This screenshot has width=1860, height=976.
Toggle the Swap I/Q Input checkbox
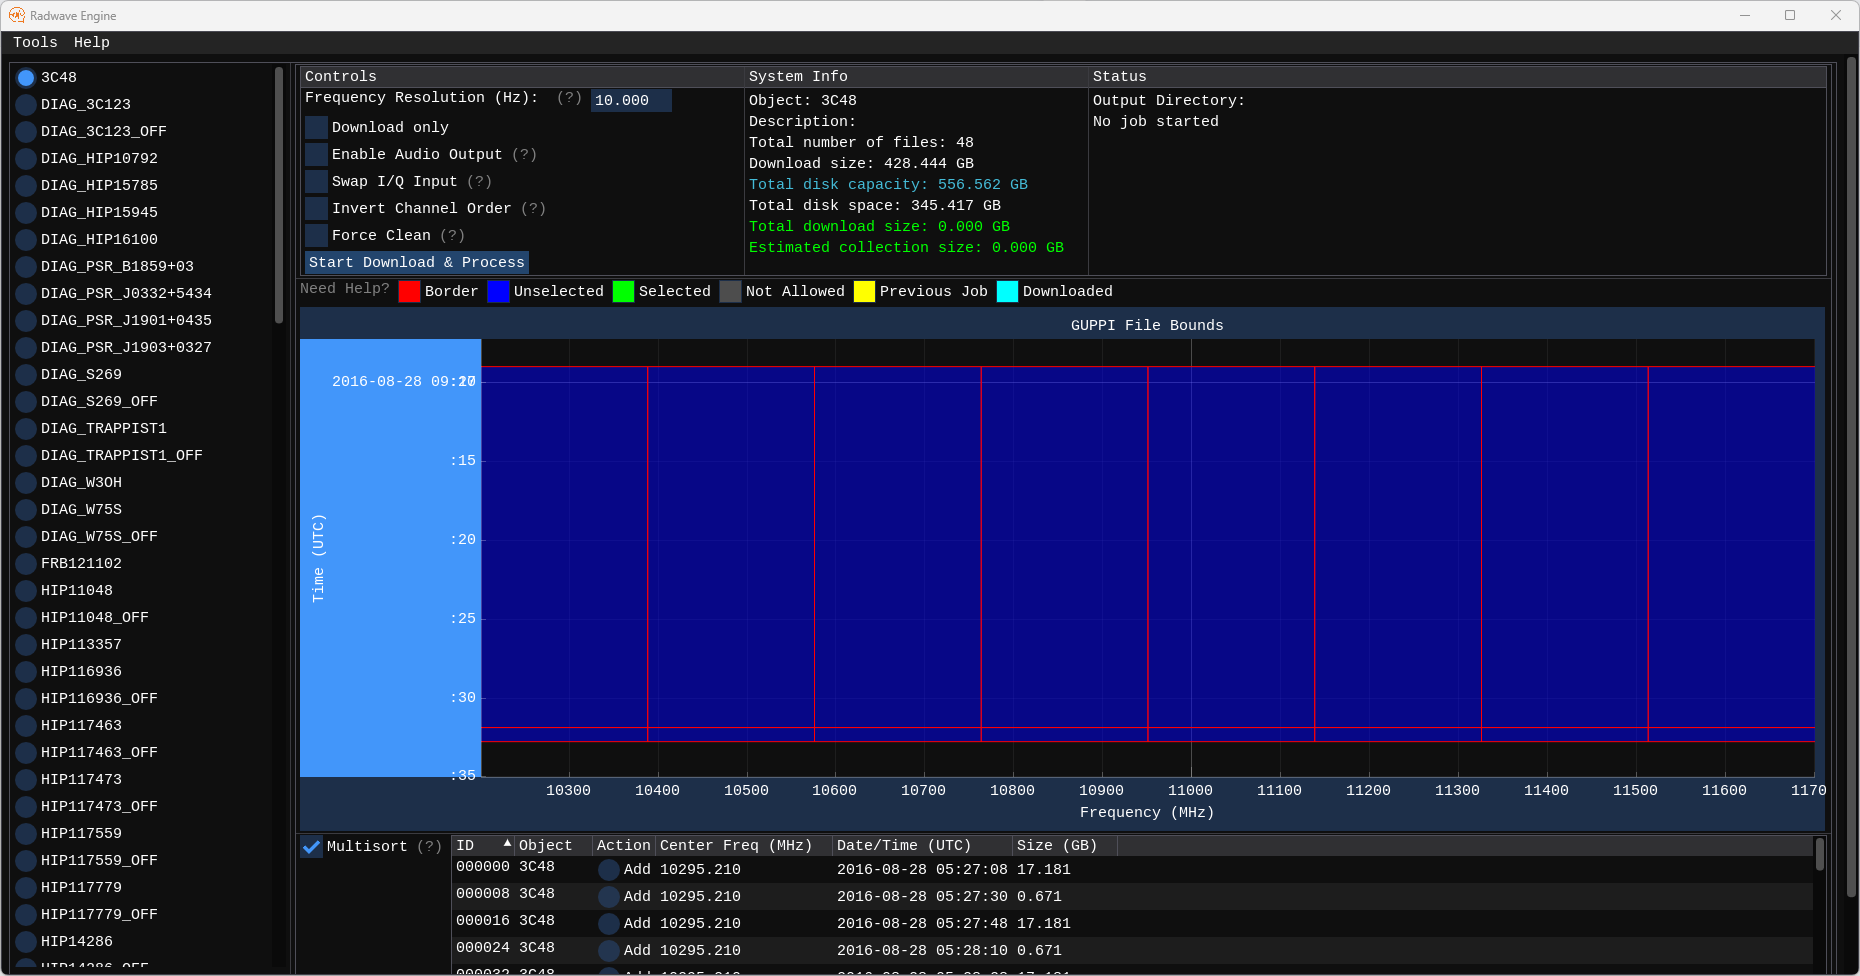pyautogui.click(x=317, y=181)
